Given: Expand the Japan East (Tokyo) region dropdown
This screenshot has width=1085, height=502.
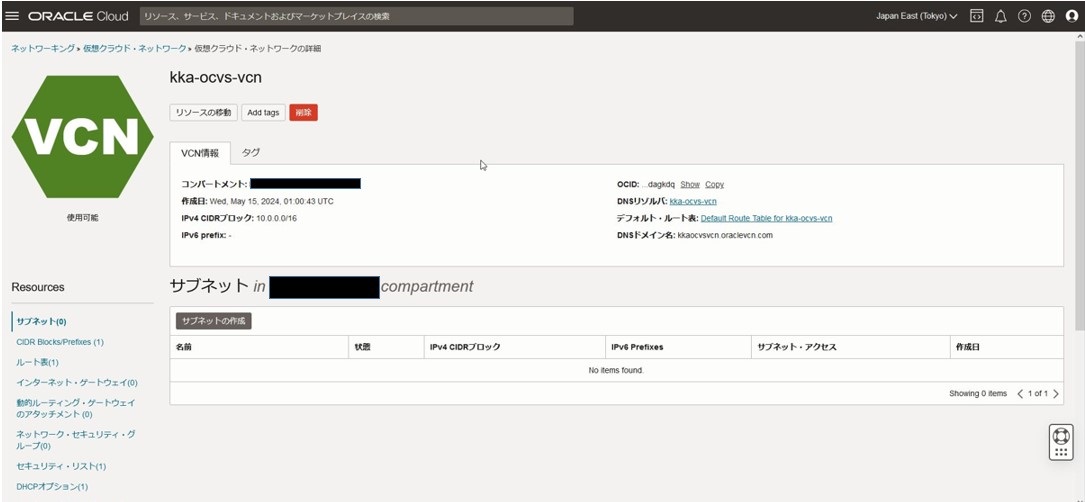Looking at the screenshot, I should 916,16.
